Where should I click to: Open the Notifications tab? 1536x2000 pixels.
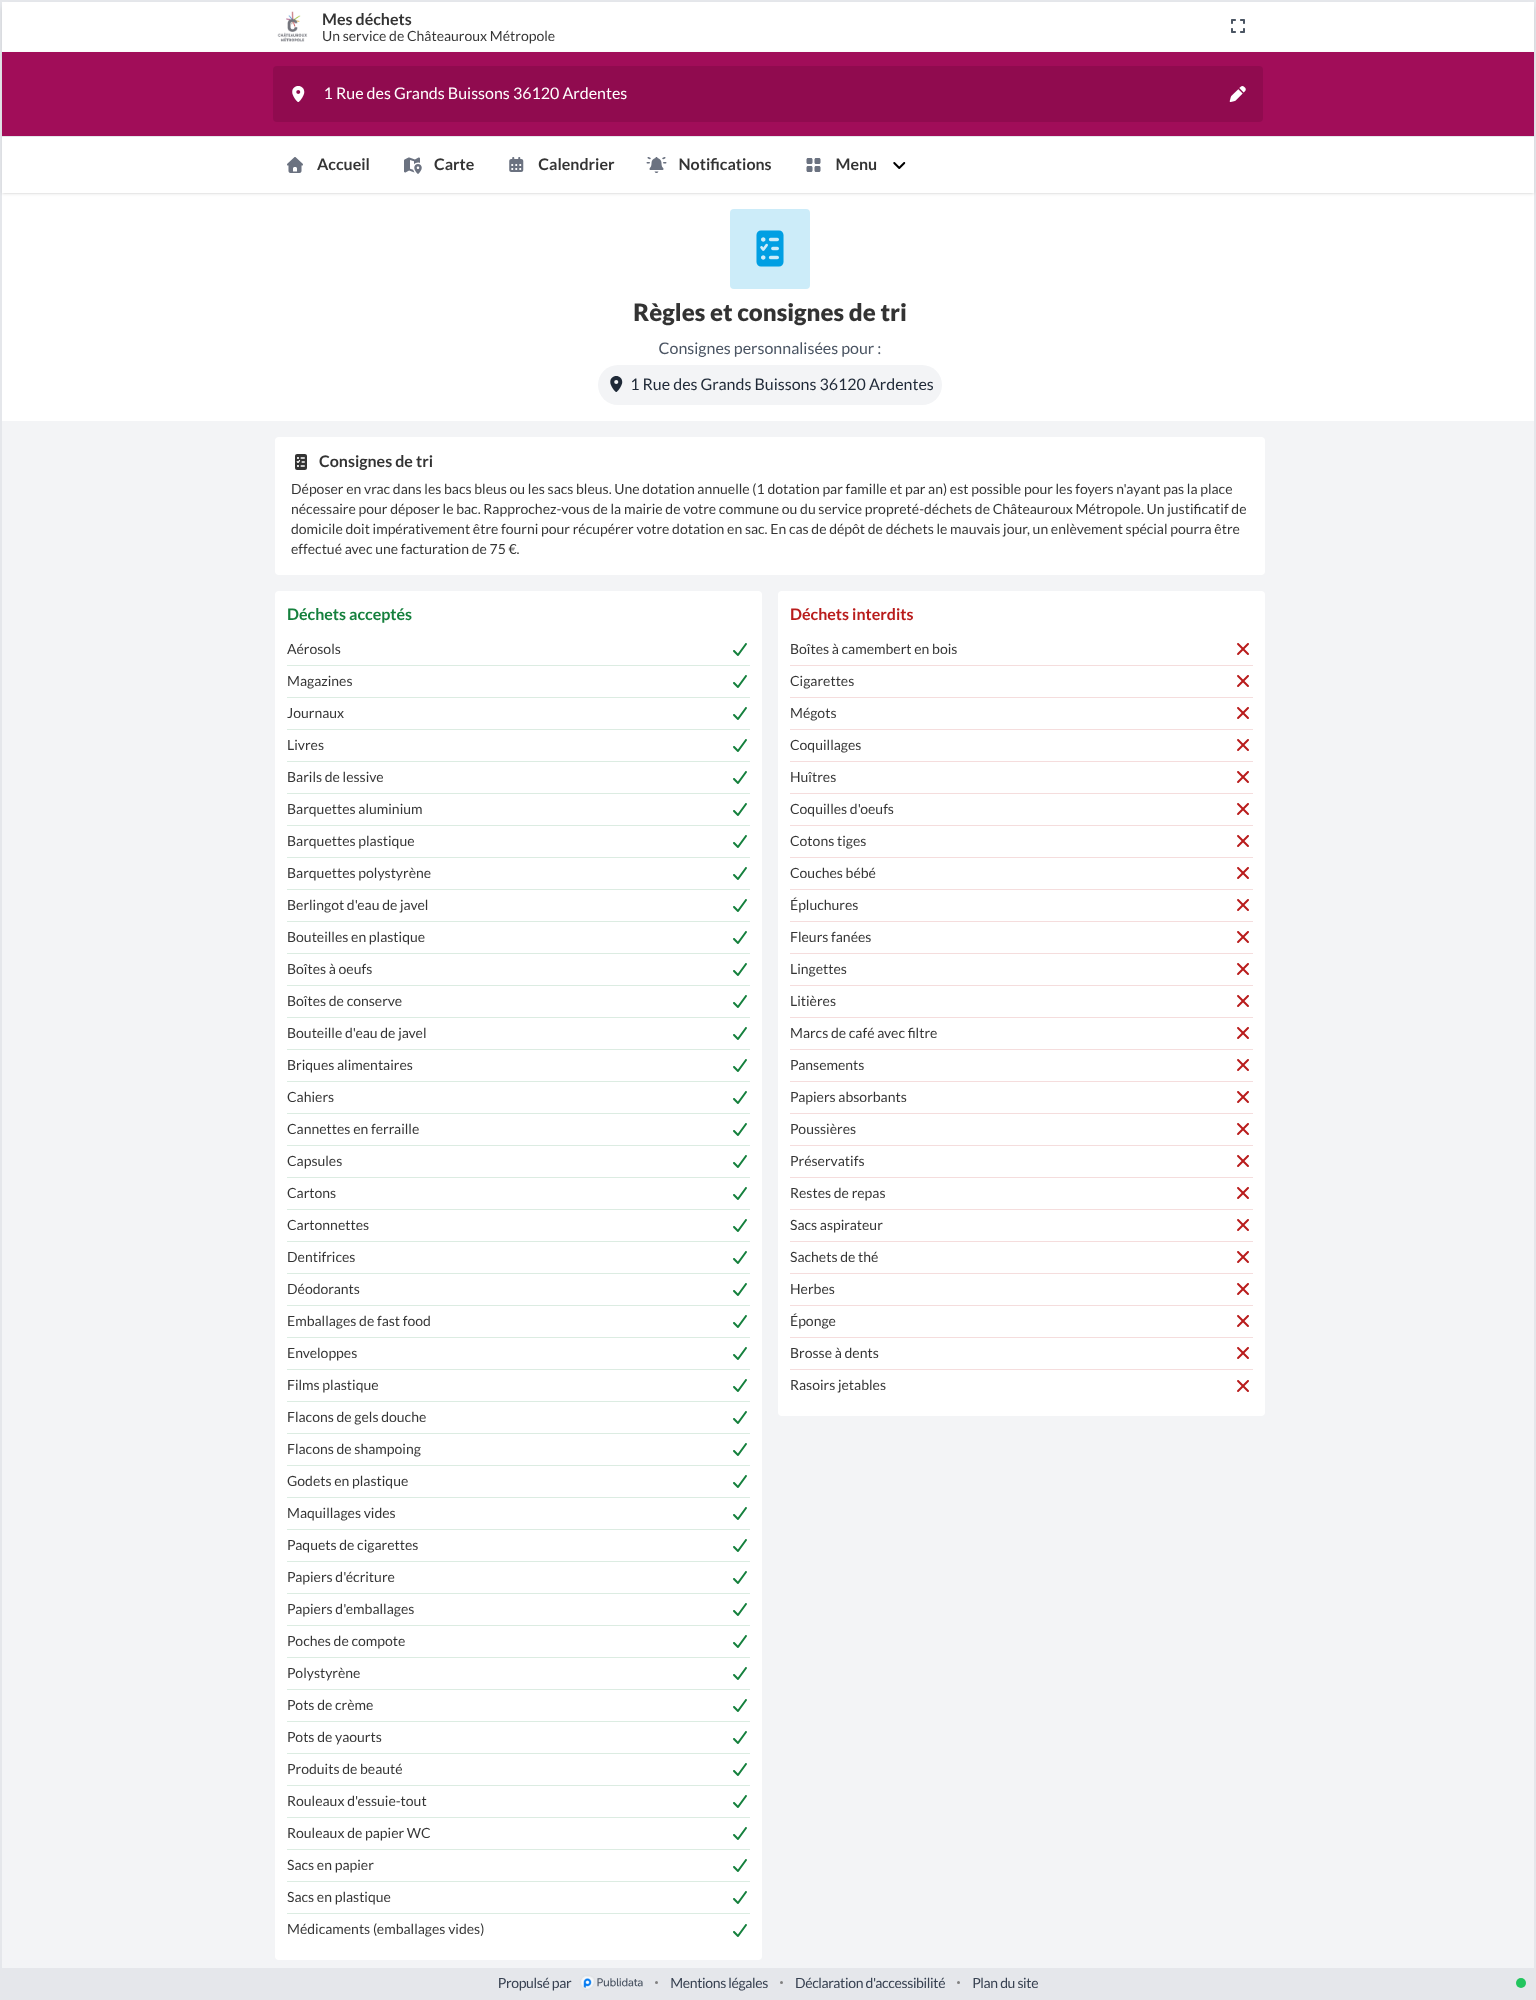pyautogui.click(x=709, y=165)
